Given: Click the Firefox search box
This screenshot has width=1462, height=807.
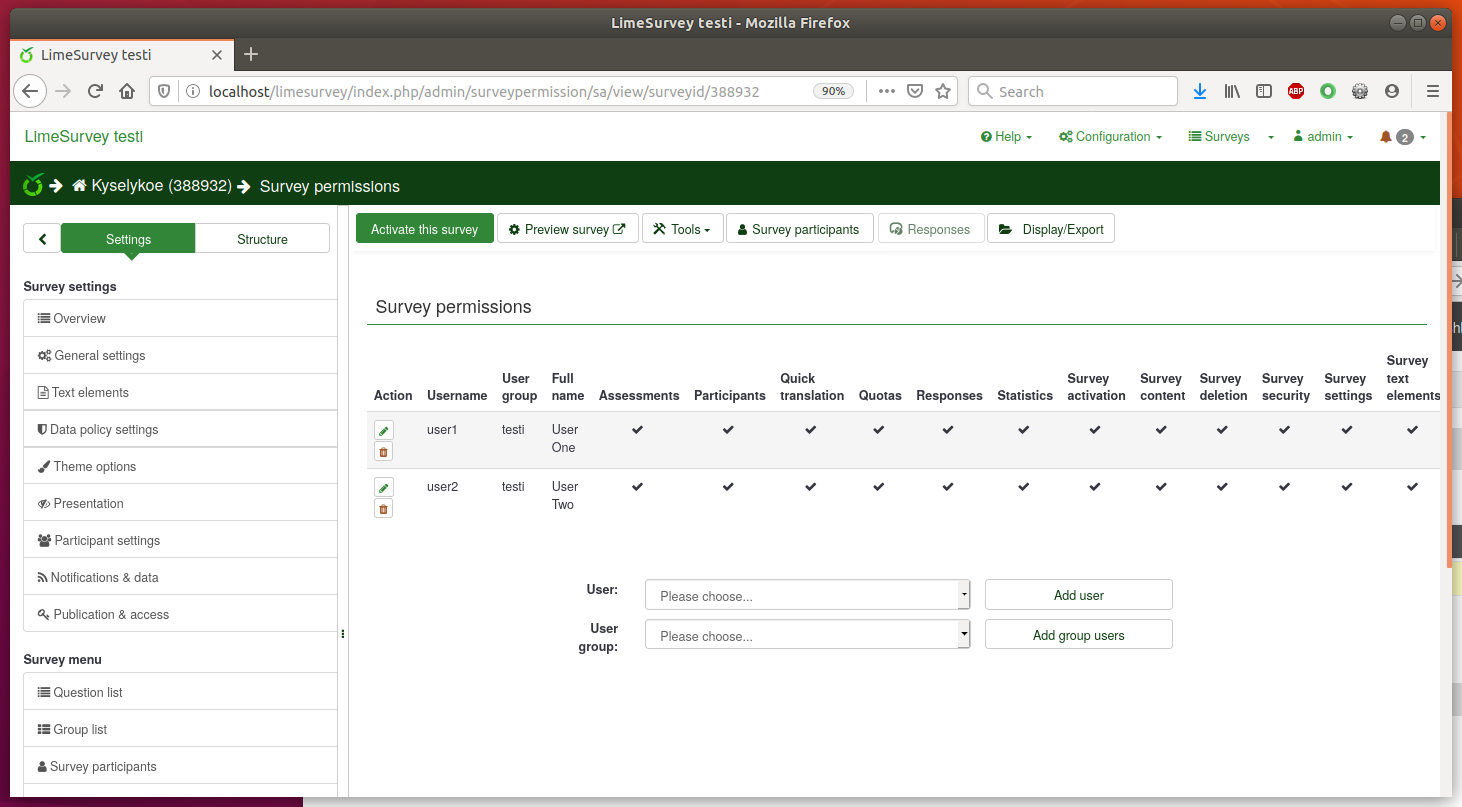Looking at the screenshot, I should (1073, 91).
